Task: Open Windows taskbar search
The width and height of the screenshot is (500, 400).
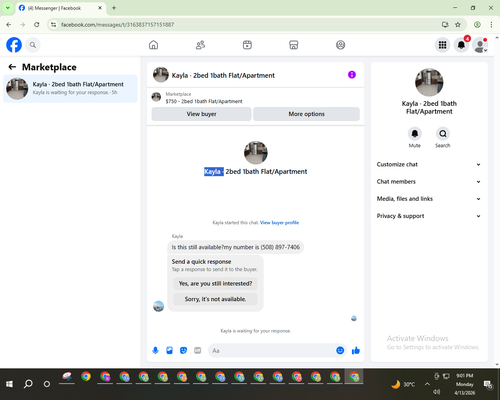Action: point(28,384)
